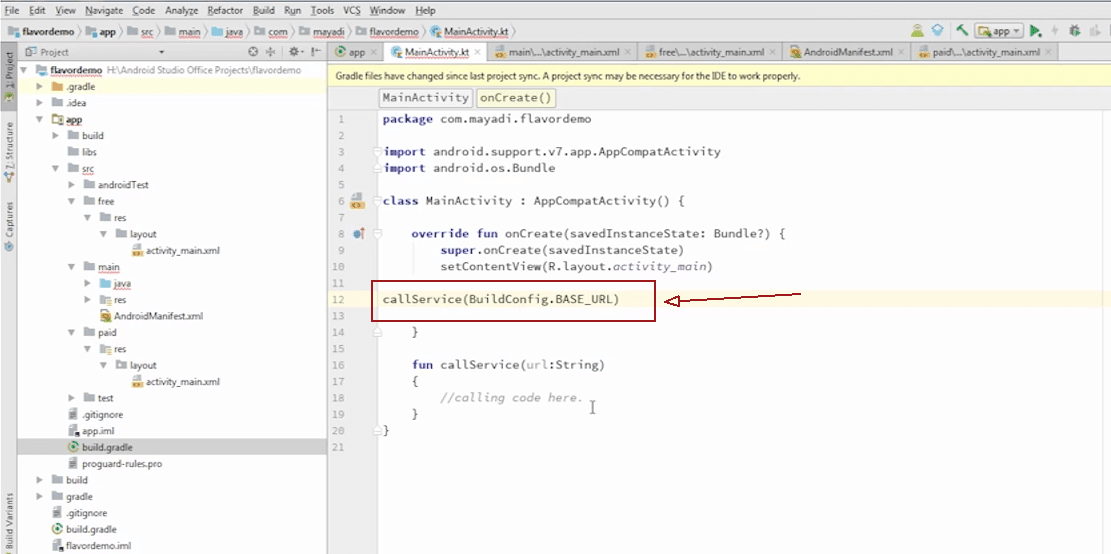Close the free activity_main.xml tab

coord(772,52)
